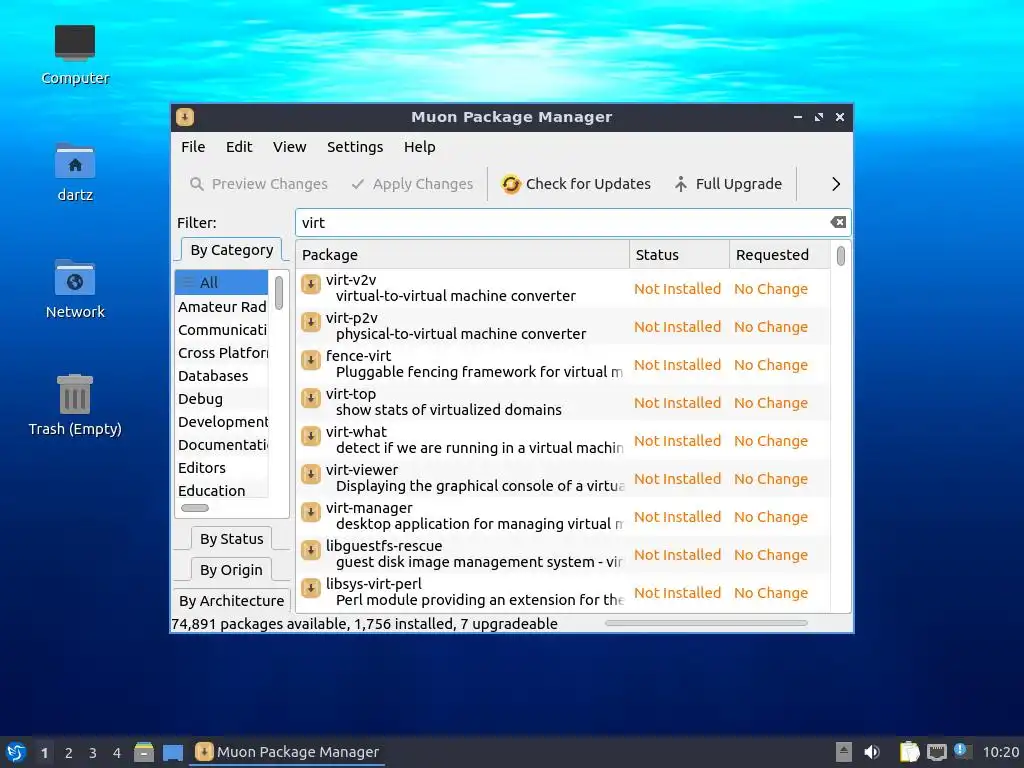Click the package list horizontal scrollbar

coord(706,623)
